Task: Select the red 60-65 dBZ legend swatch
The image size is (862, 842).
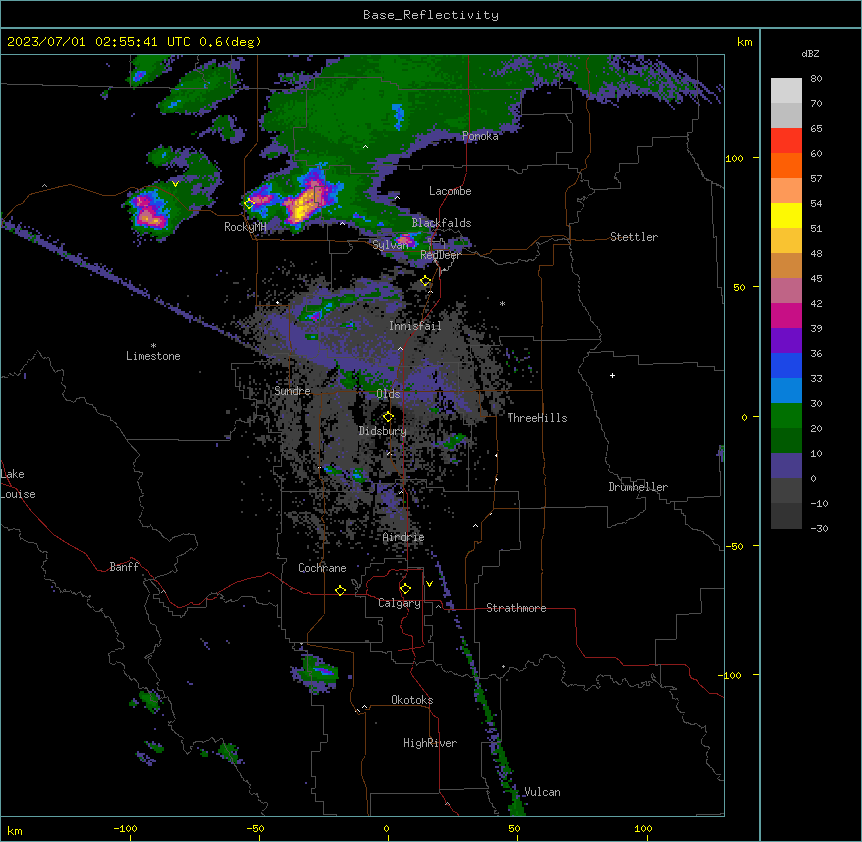Action: (x=786, y=140)
